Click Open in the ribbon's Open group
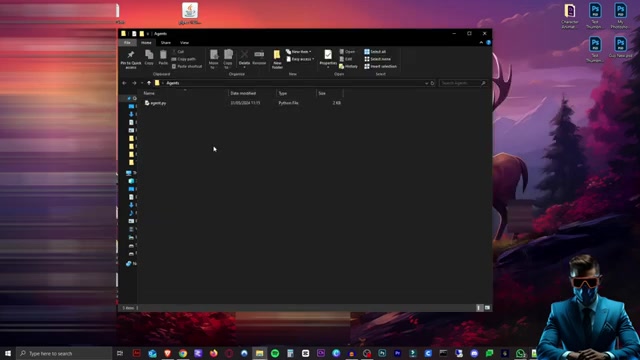 point(347,52)
